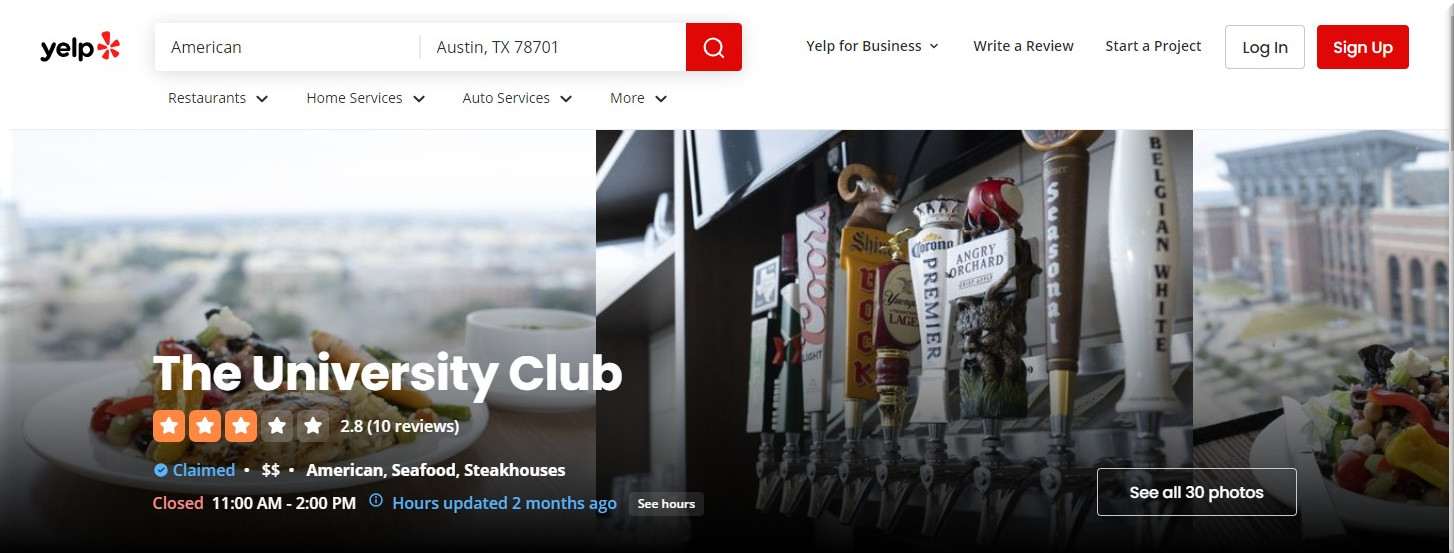Click the first orange rating star

pos(169,427)
